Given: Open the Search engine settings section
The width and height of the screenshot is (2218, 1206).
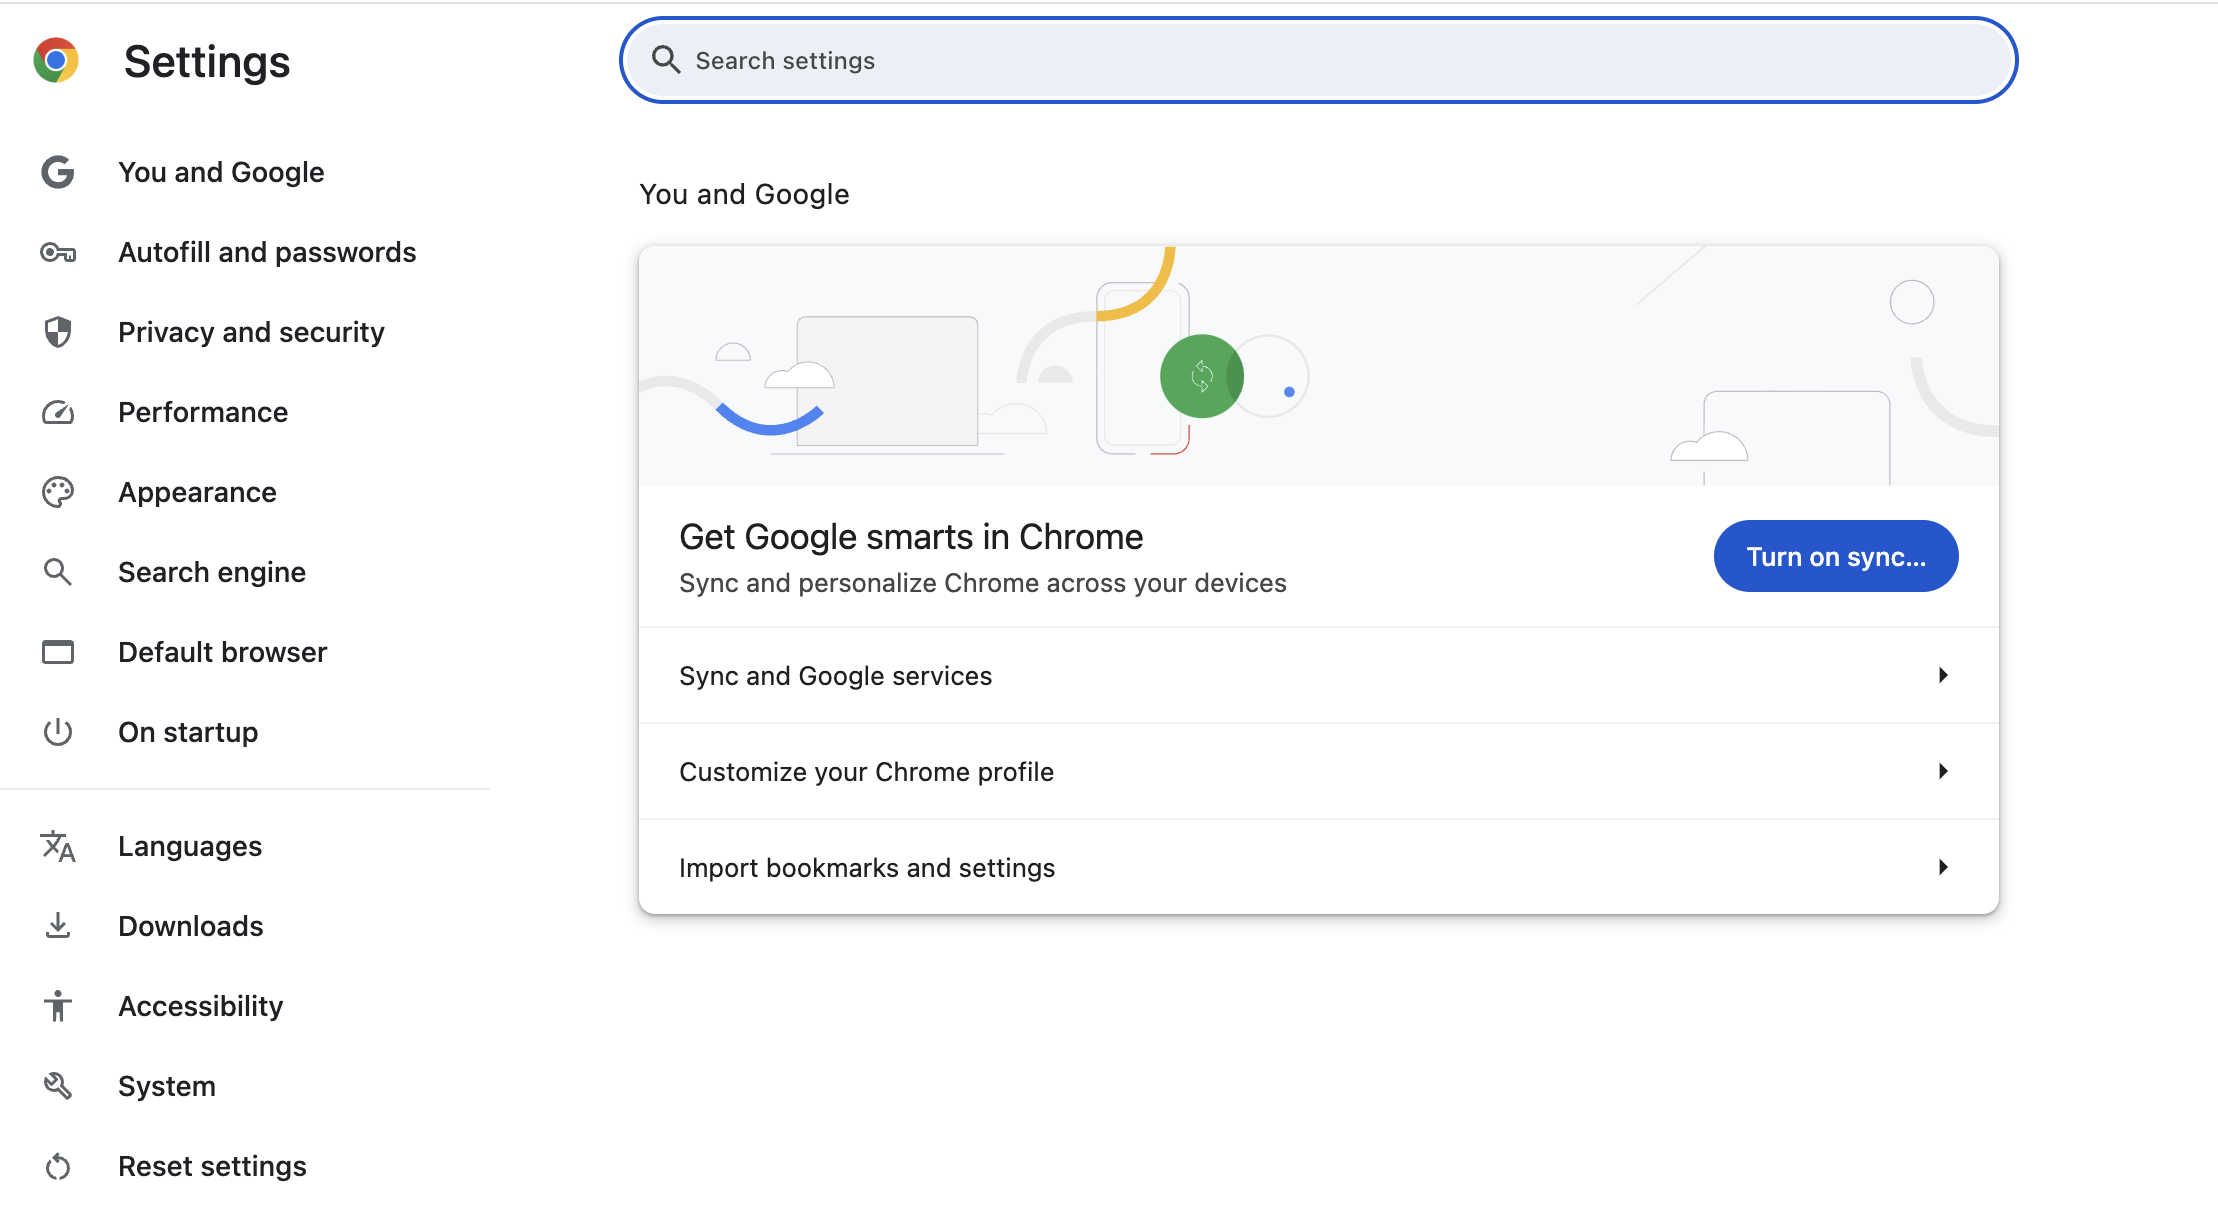Looking at the screenshot, I should 212,572.
